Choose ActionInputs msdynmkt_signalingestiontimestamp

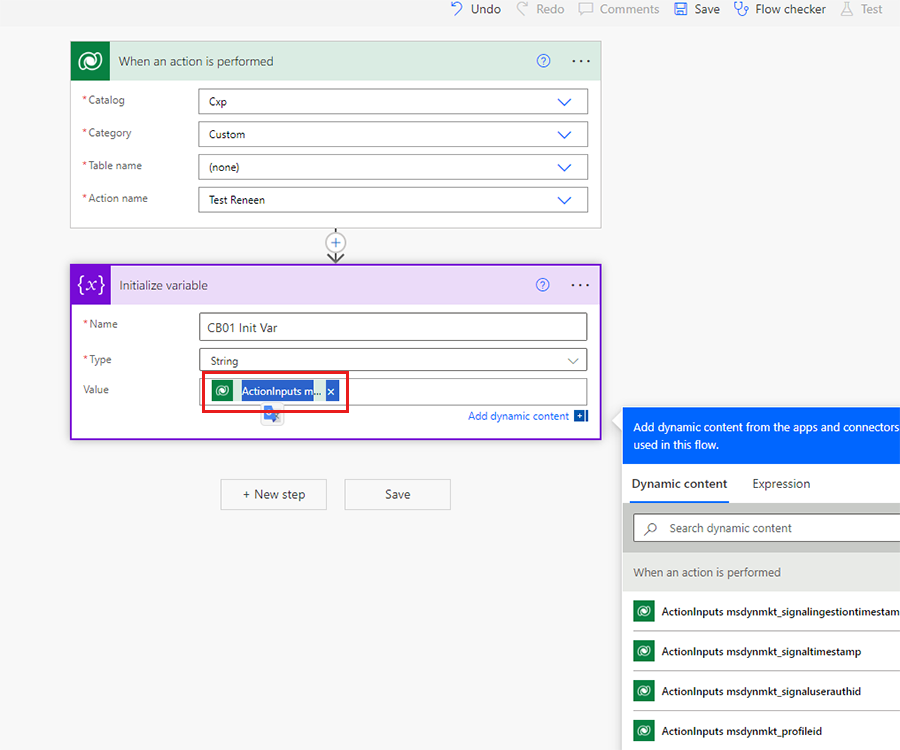point(766,612)
